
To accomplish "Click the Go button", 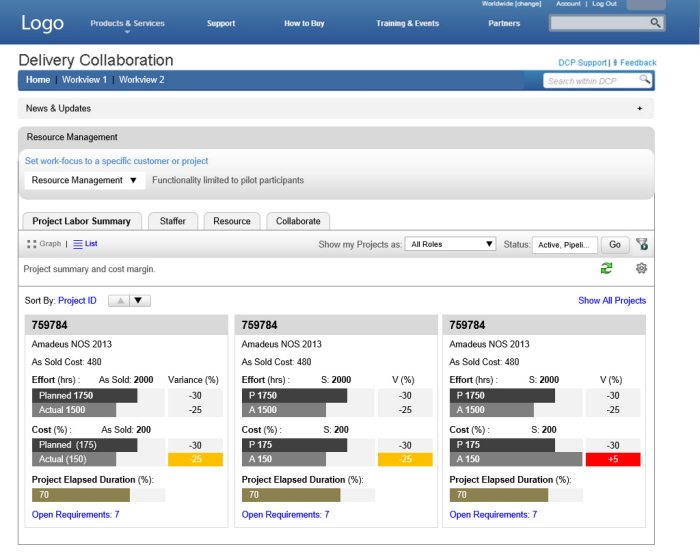I will [x=615, y=245].
